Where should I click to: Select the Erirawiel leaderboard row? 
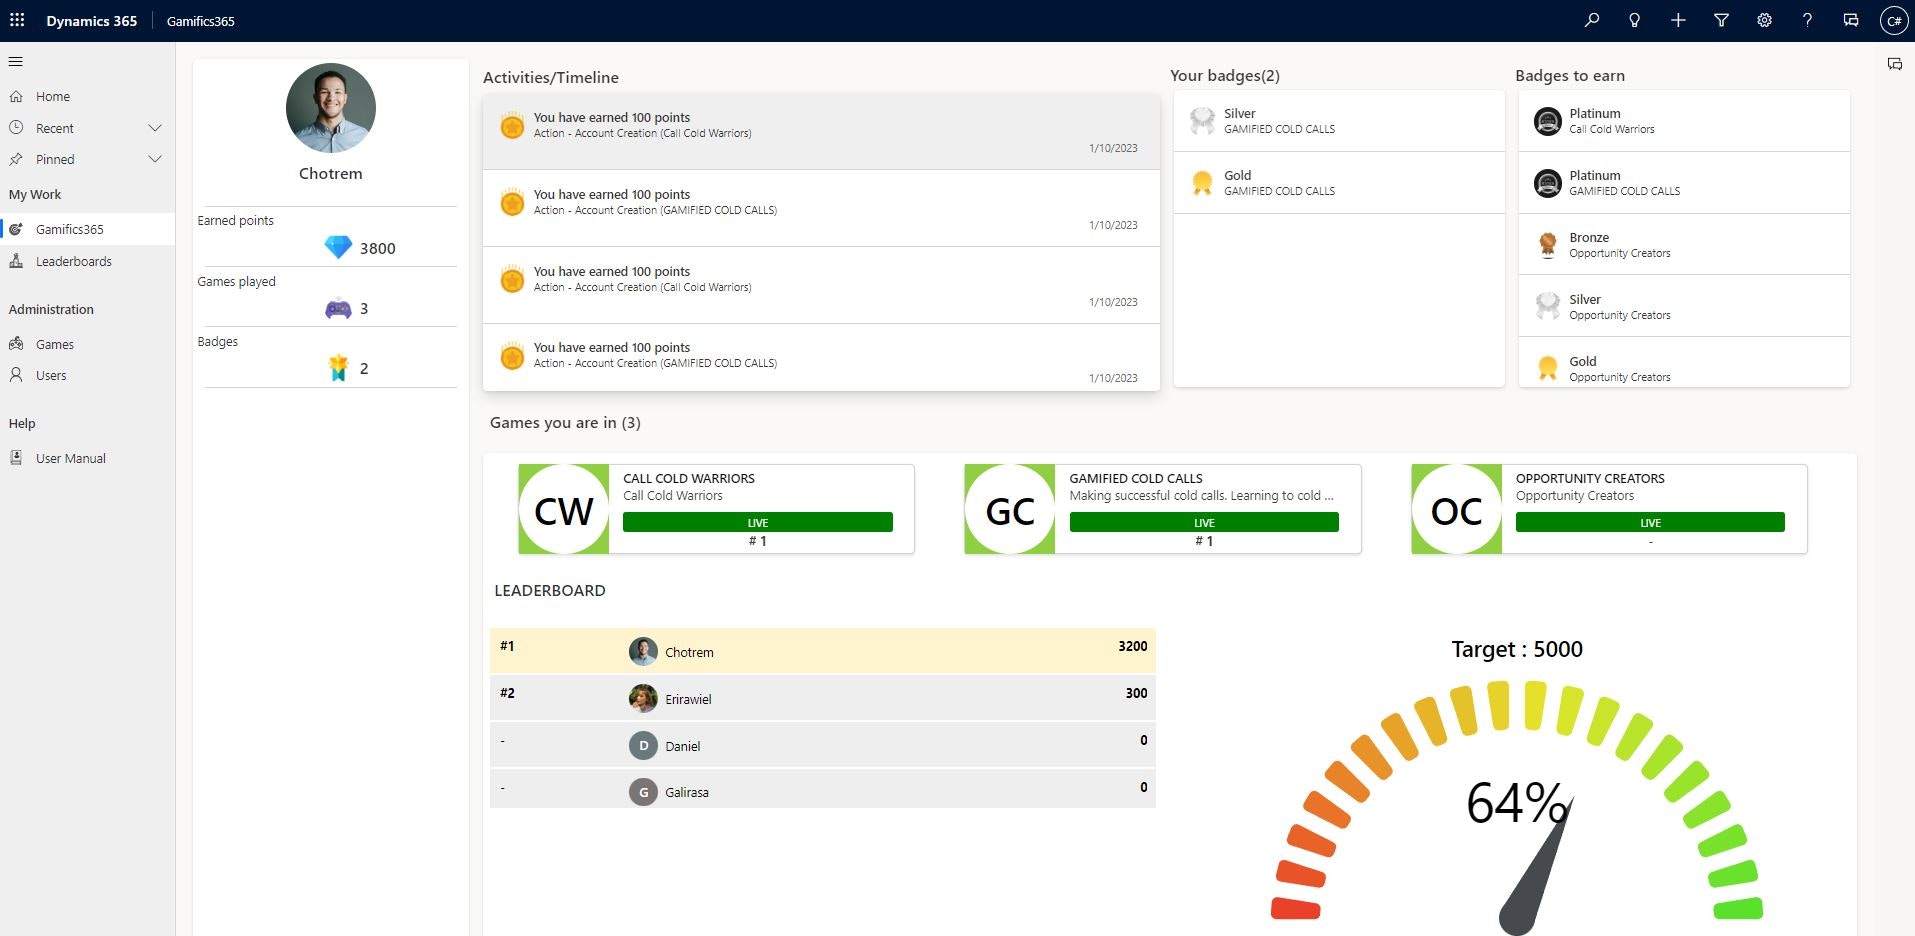coord(822,698)
